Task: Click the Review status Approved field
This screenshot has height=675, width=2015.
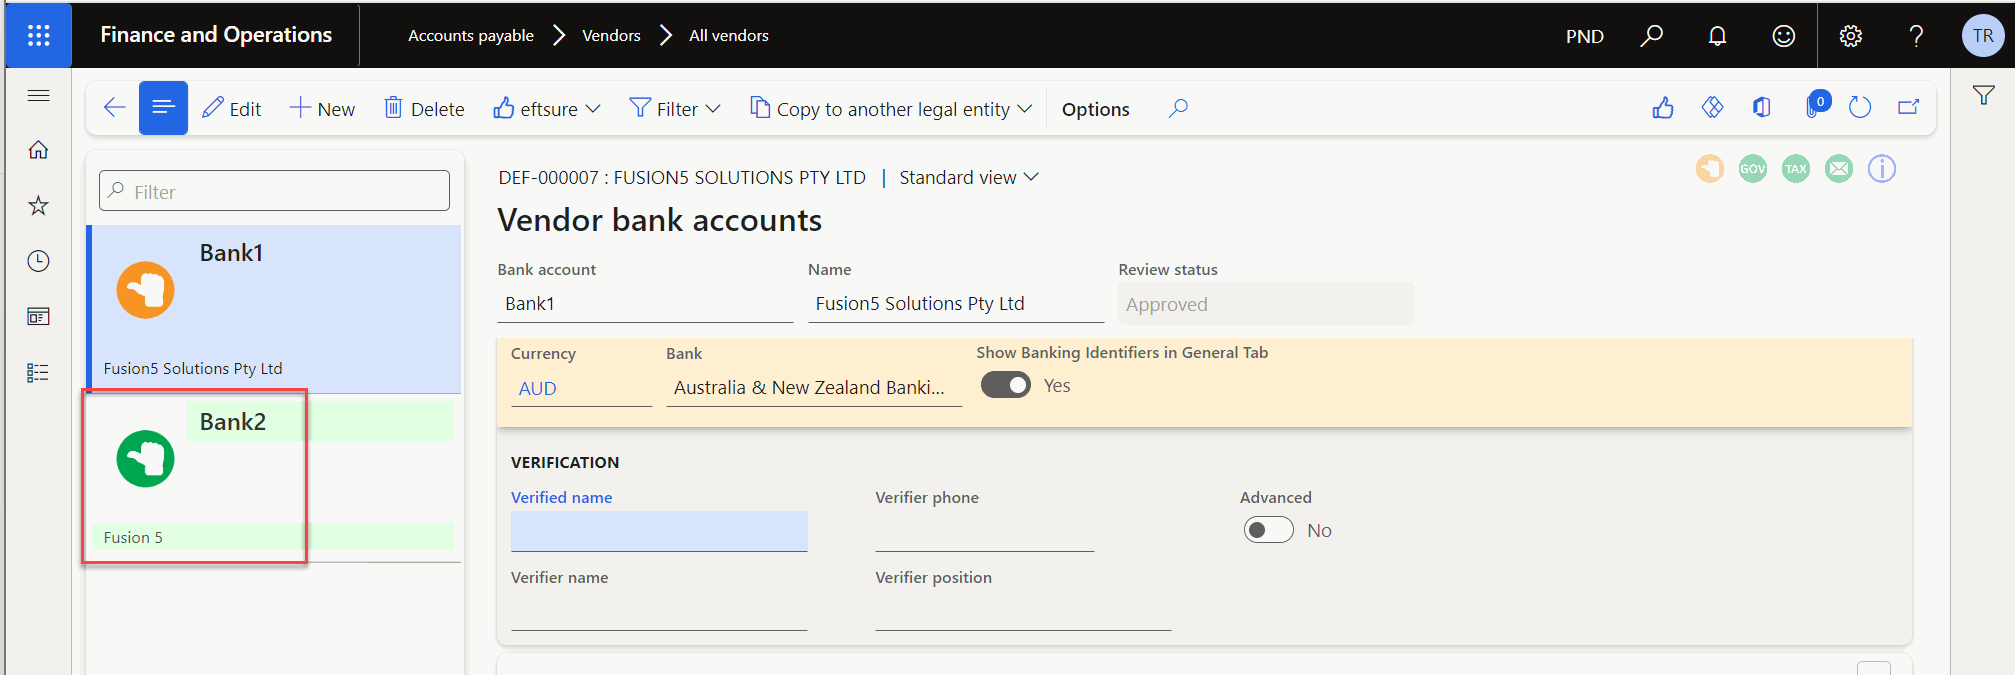Action: 1266,304
